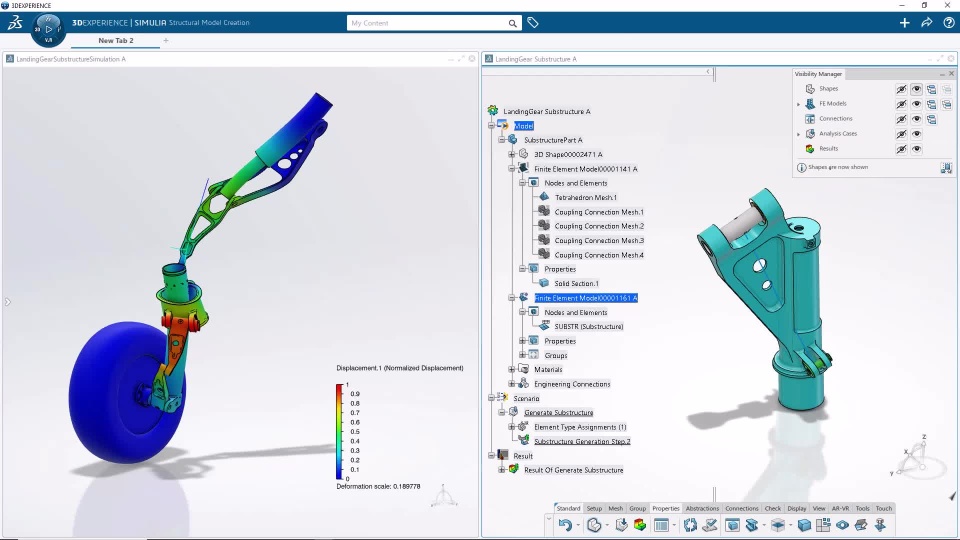
Task: Expand 3D Shape00002471 A node
Action: tap(512, 154)
